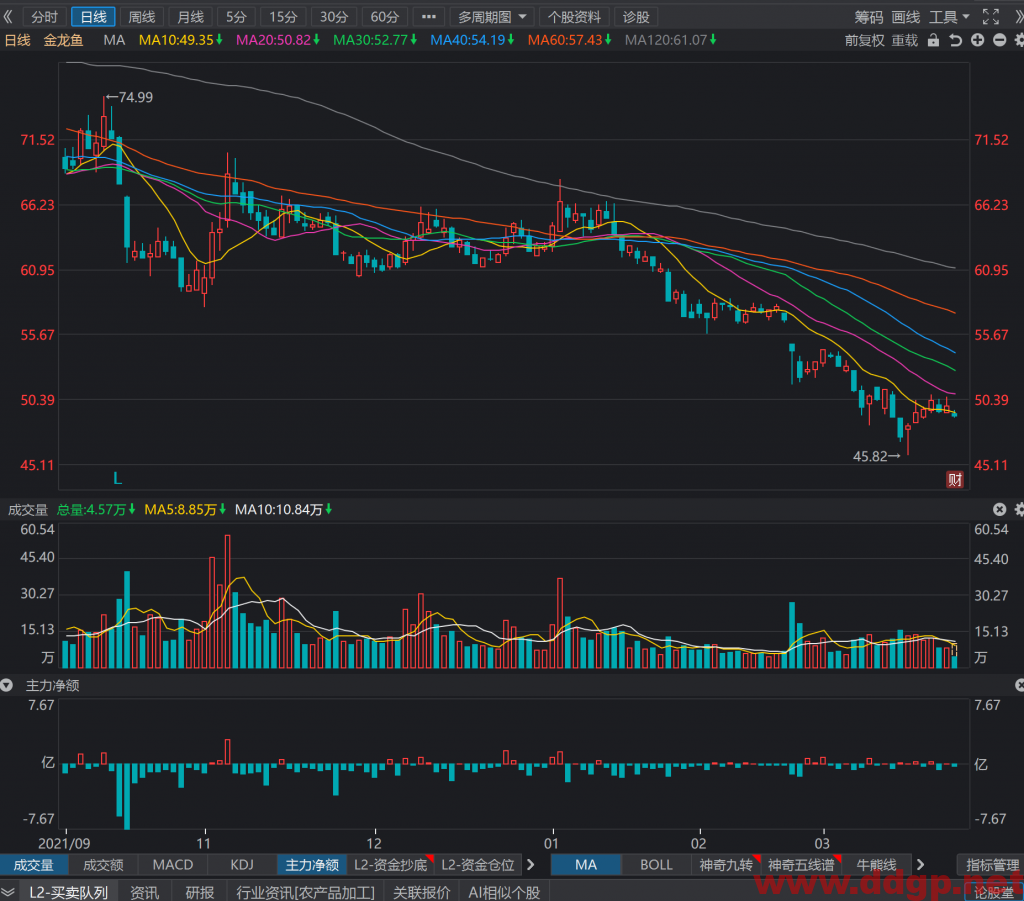Viewport: 1024px width, 901px height.
Task: Select the yellow MA10 line label
Action: (181, 40)
